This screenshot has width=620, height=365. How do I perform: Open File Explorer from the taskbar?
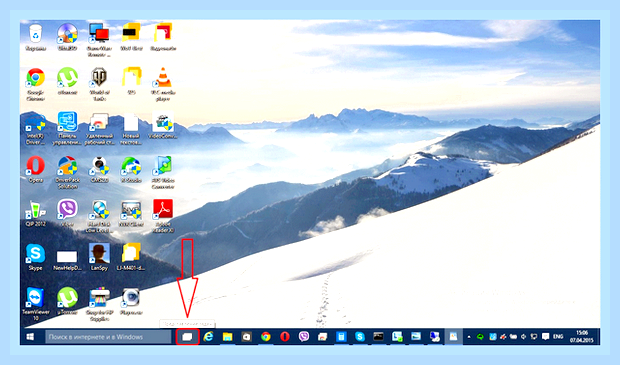click(227, 337)
